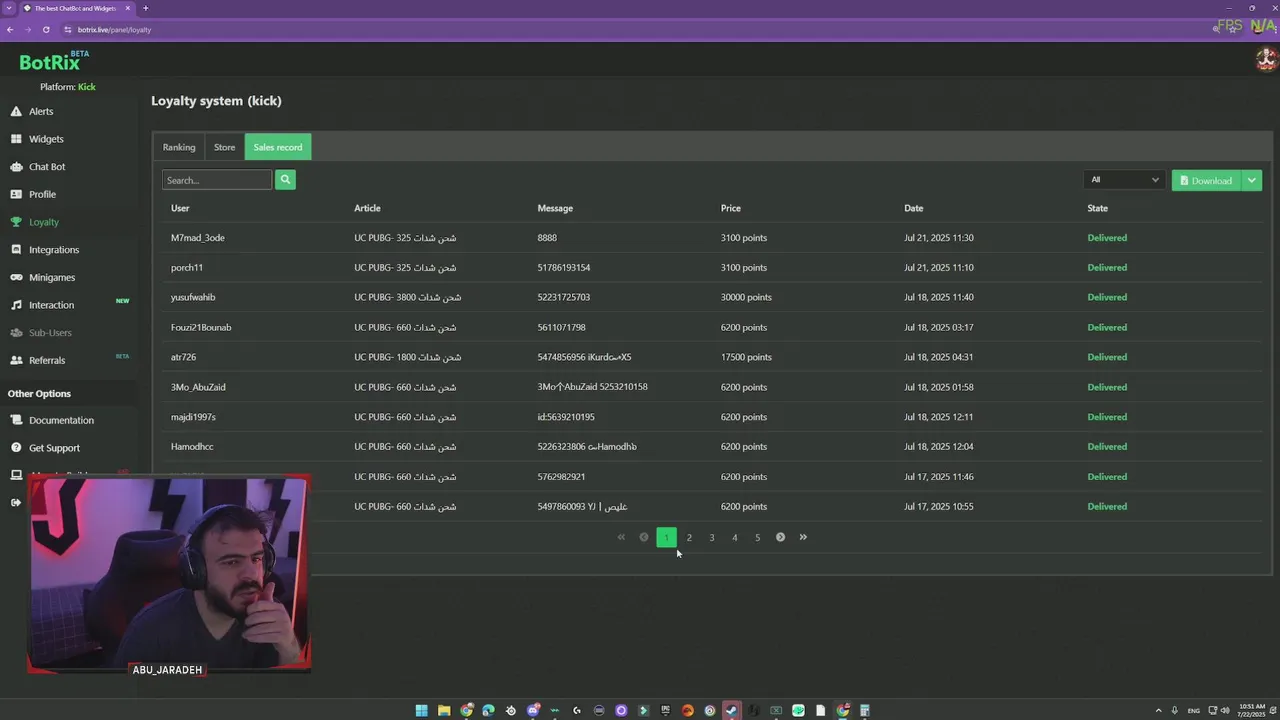Switch to the Store tab
This screenshot has width=1280, height=720.
coord(224,147)
